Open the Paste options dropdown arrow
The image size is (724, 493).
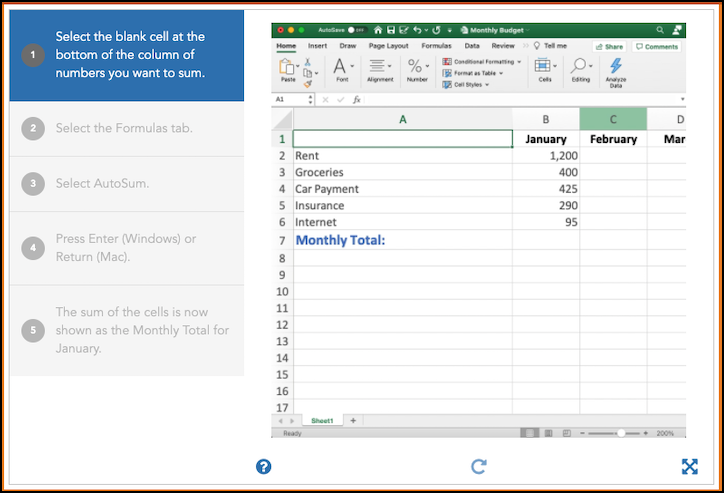point(297,66)
